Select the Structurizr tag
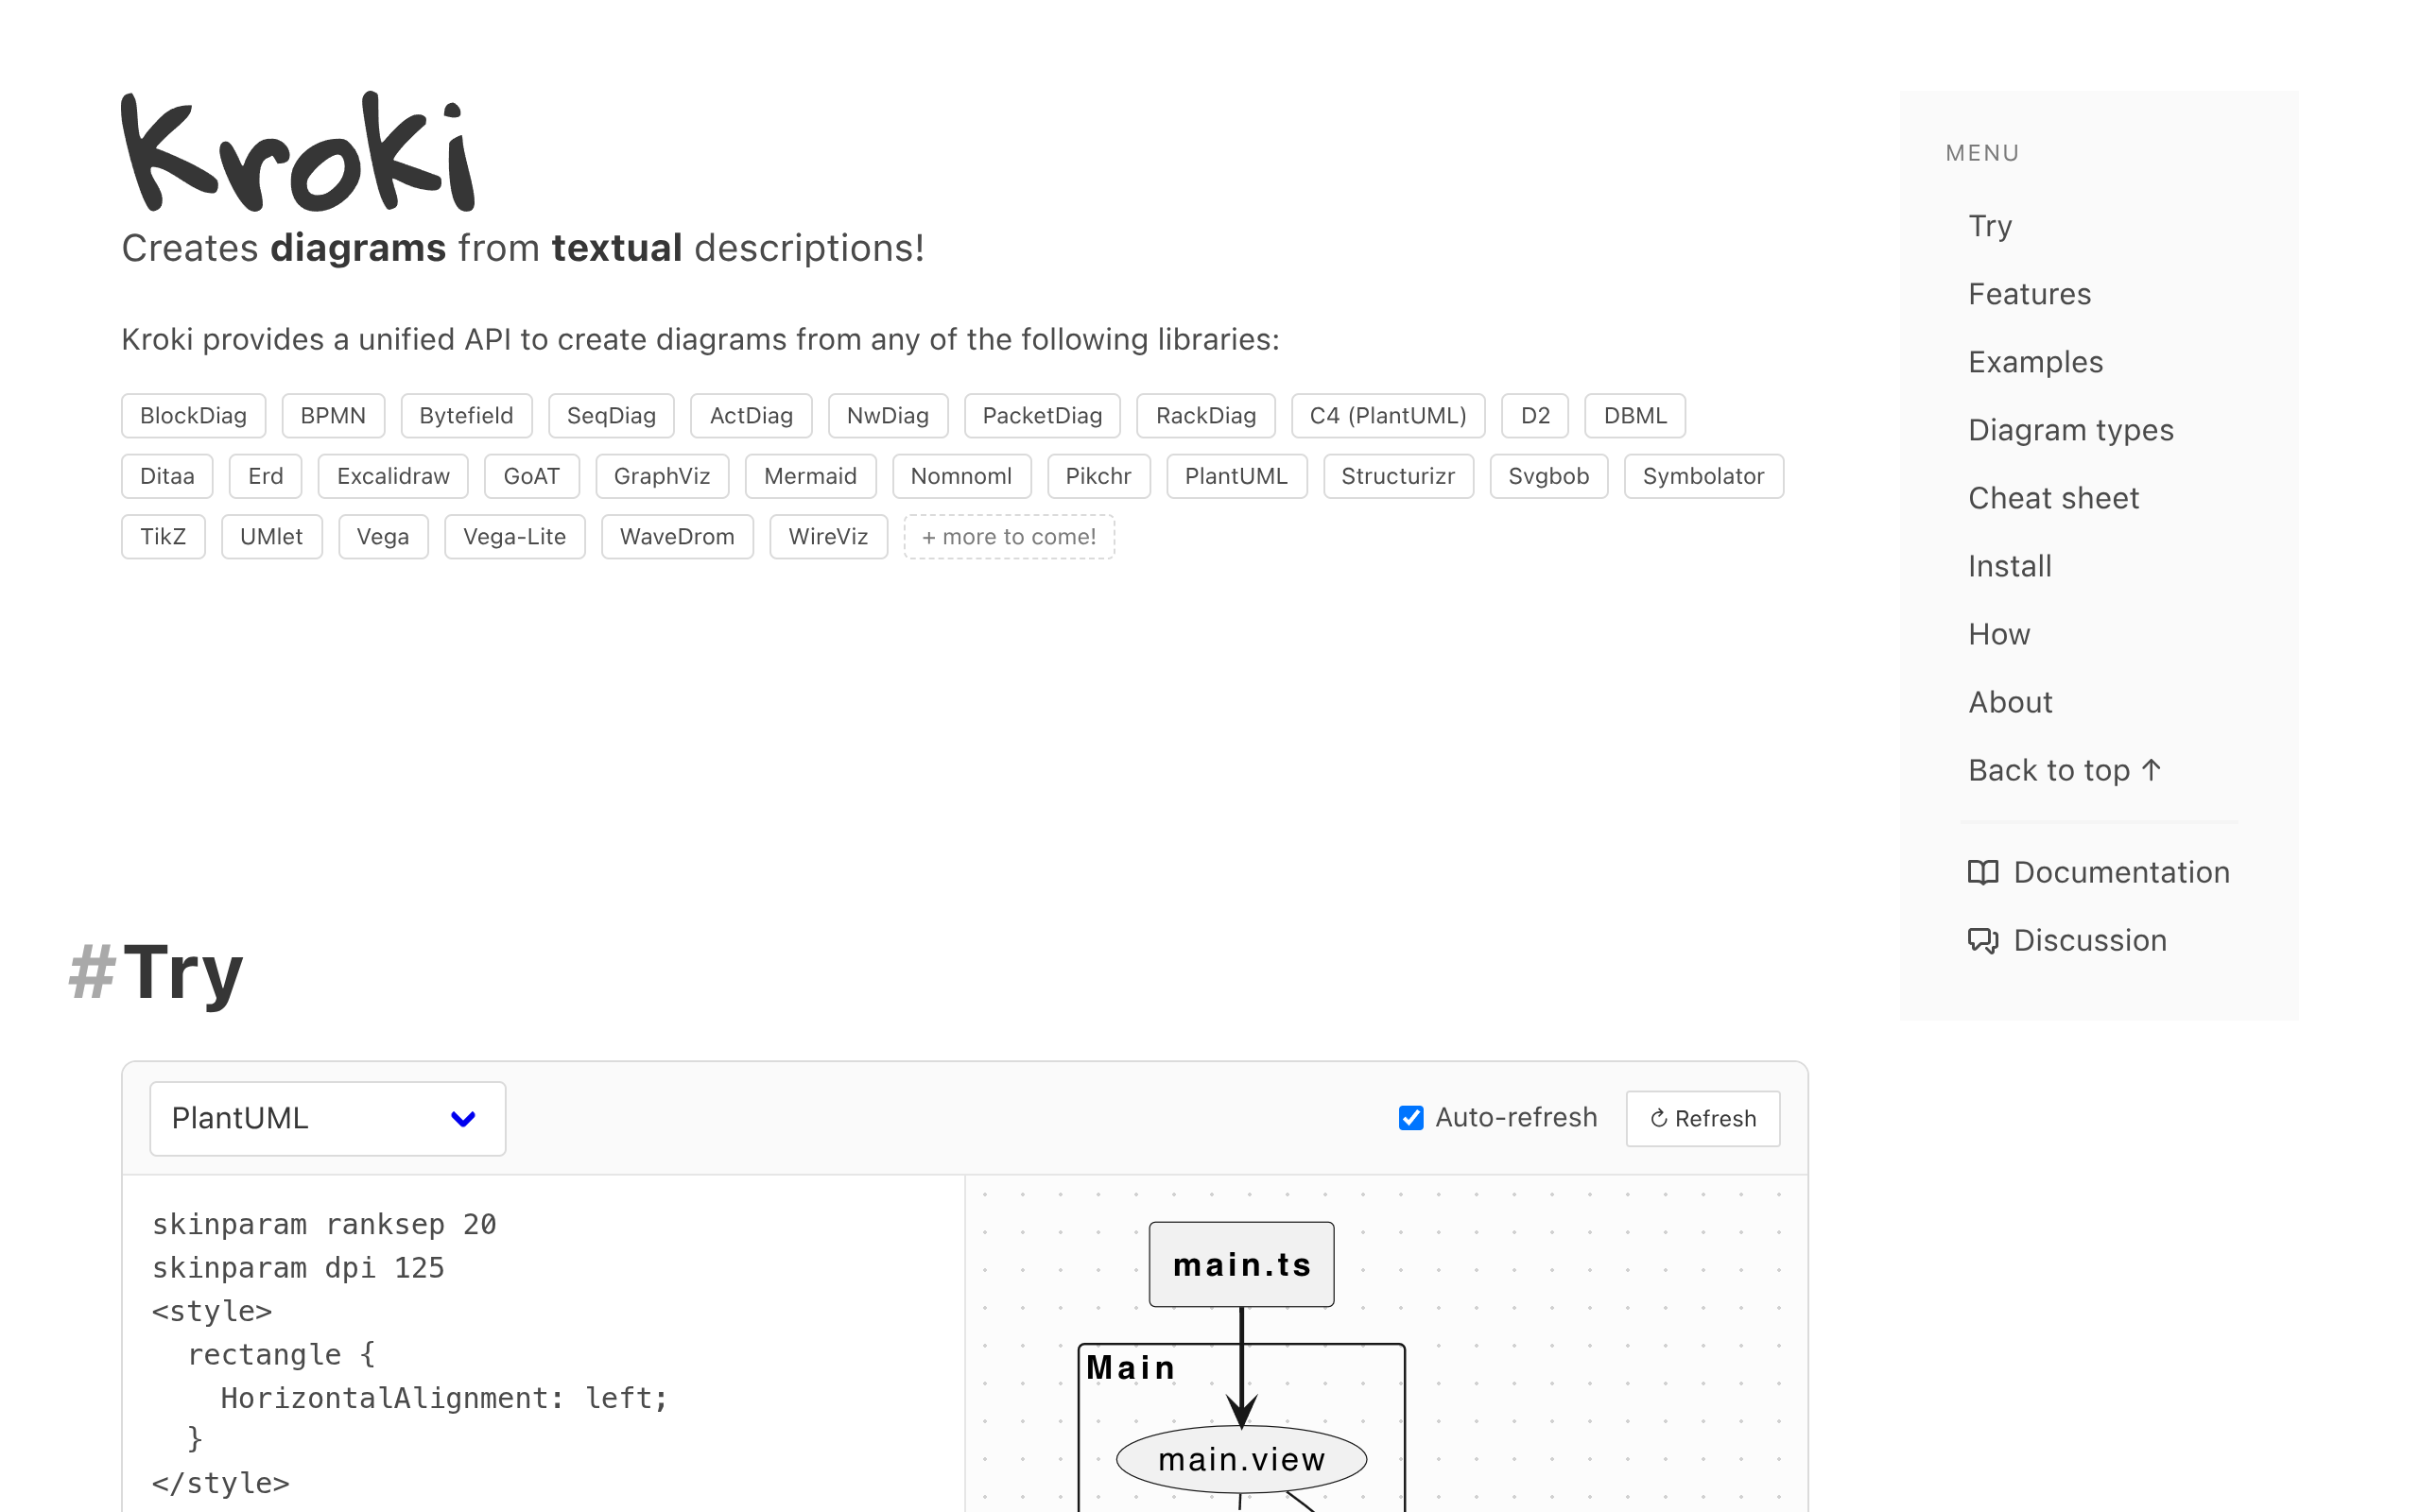 click(1398, 476)
